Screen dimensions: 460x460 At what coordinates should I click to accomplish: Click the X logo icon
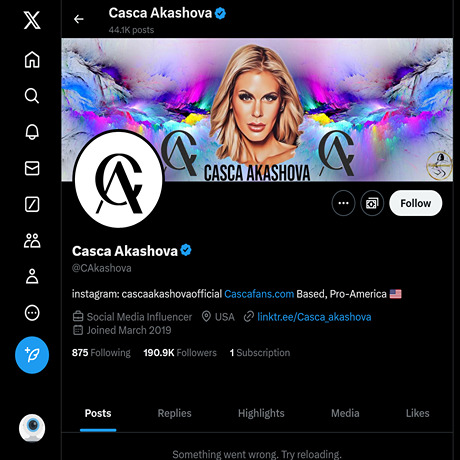click(x=32, y=20)
